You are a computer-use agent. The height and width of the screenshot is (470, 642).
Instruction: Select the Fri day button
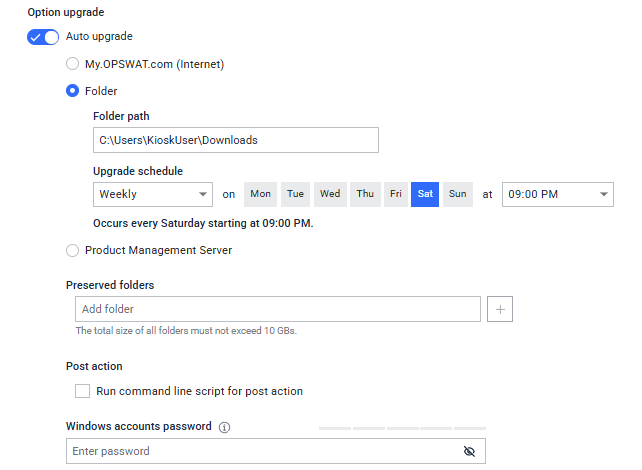click(396, 194)
